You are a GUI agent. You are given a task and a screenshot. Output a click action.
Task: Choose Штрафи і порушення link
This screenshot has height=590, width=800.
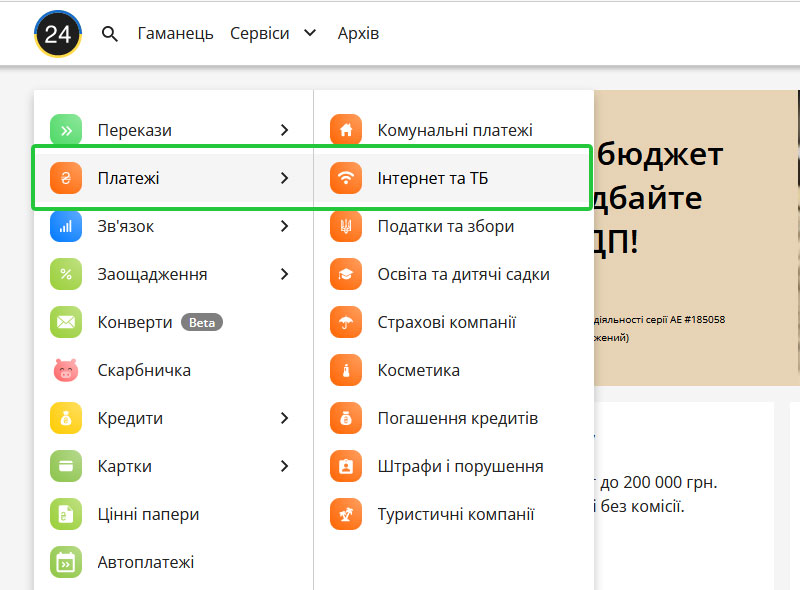click(461, 466)
